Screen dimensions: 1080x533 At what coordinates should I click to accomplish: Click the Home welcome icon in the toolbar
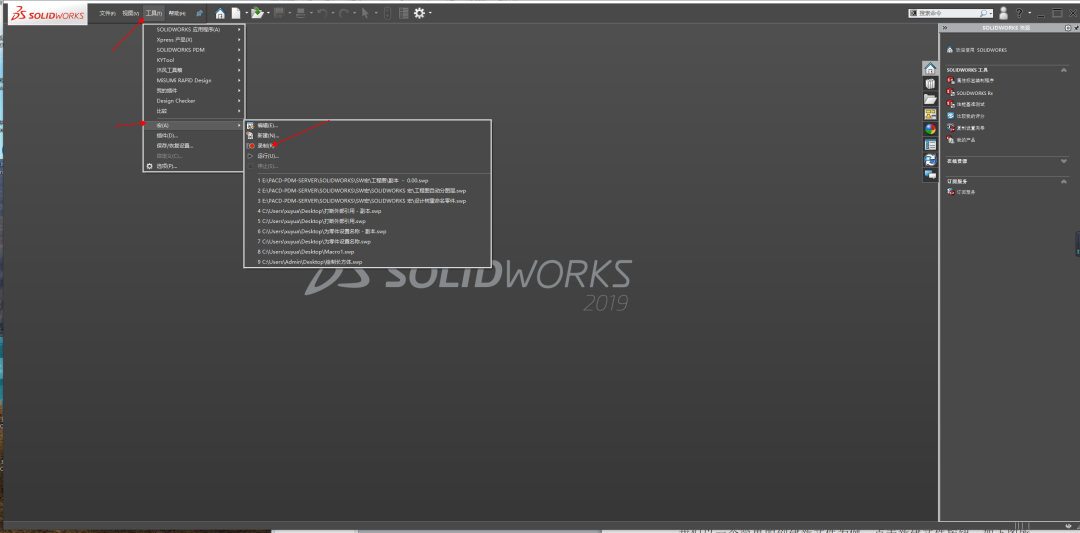[x=220, y=13]
